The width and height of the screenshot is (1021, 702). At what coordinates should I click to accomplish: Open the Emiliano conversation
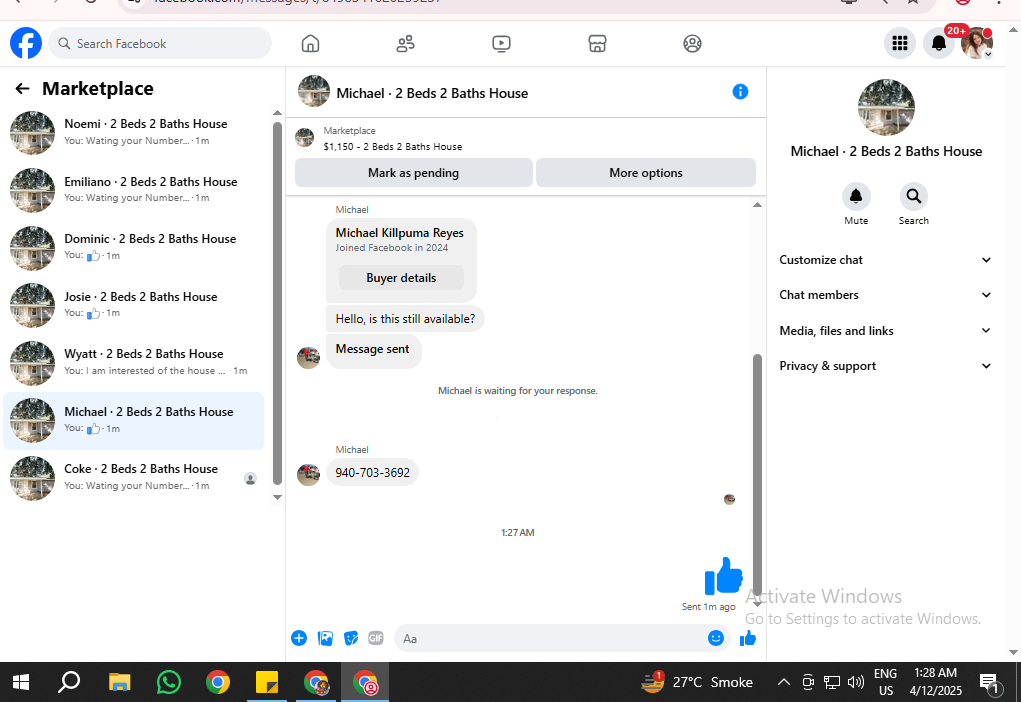pos(133,190)
